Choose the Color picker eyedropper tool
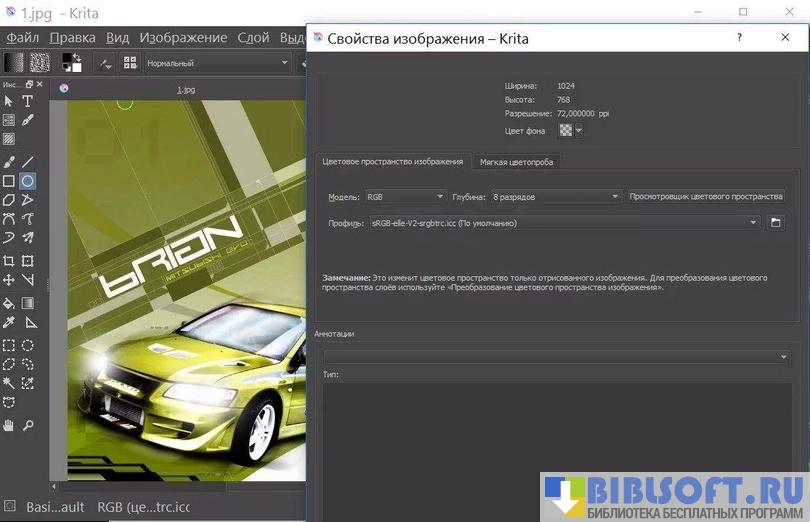This screenshot has height=522, width=810. 9,323
